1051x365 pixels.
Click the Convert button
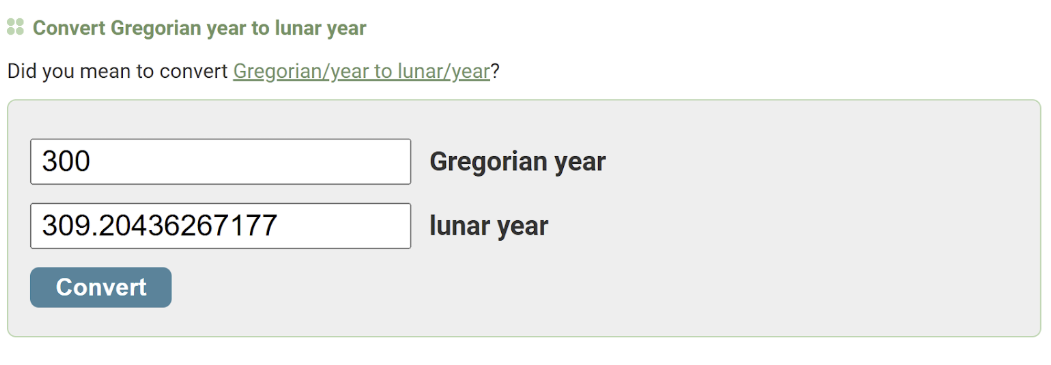(x=101, y=287)
